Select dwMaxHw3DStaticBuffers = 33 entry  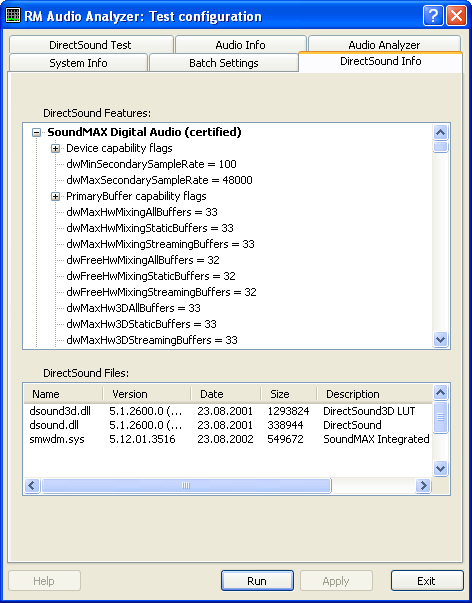click(x=141, y=324)
